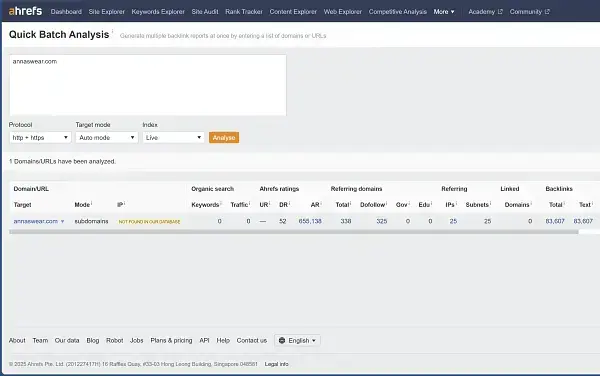The image size is (600, 376).
Task: Open the Protocol dropdown
Action: [x=40, y=137]
